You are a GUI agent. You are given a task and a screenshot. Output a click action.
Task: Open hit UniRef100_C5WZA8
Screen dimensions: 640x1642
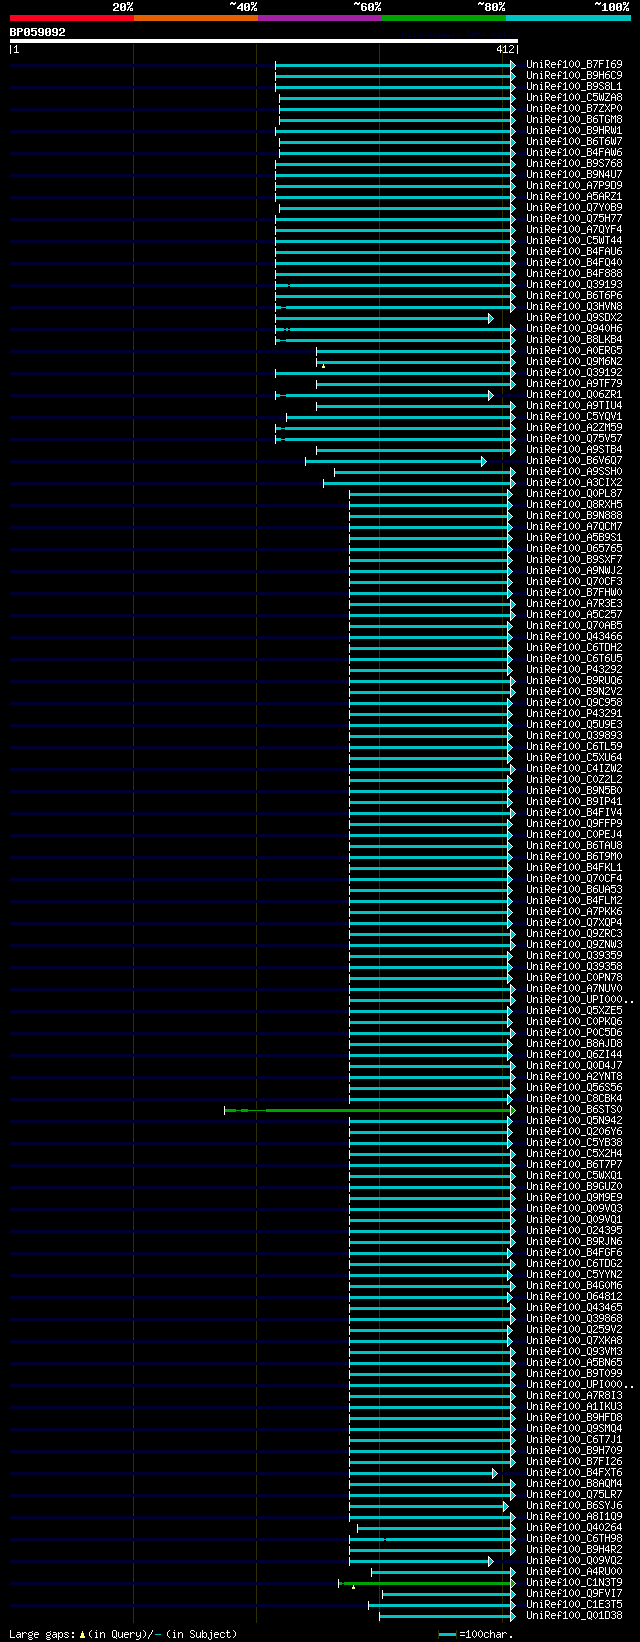coord(574,97)
